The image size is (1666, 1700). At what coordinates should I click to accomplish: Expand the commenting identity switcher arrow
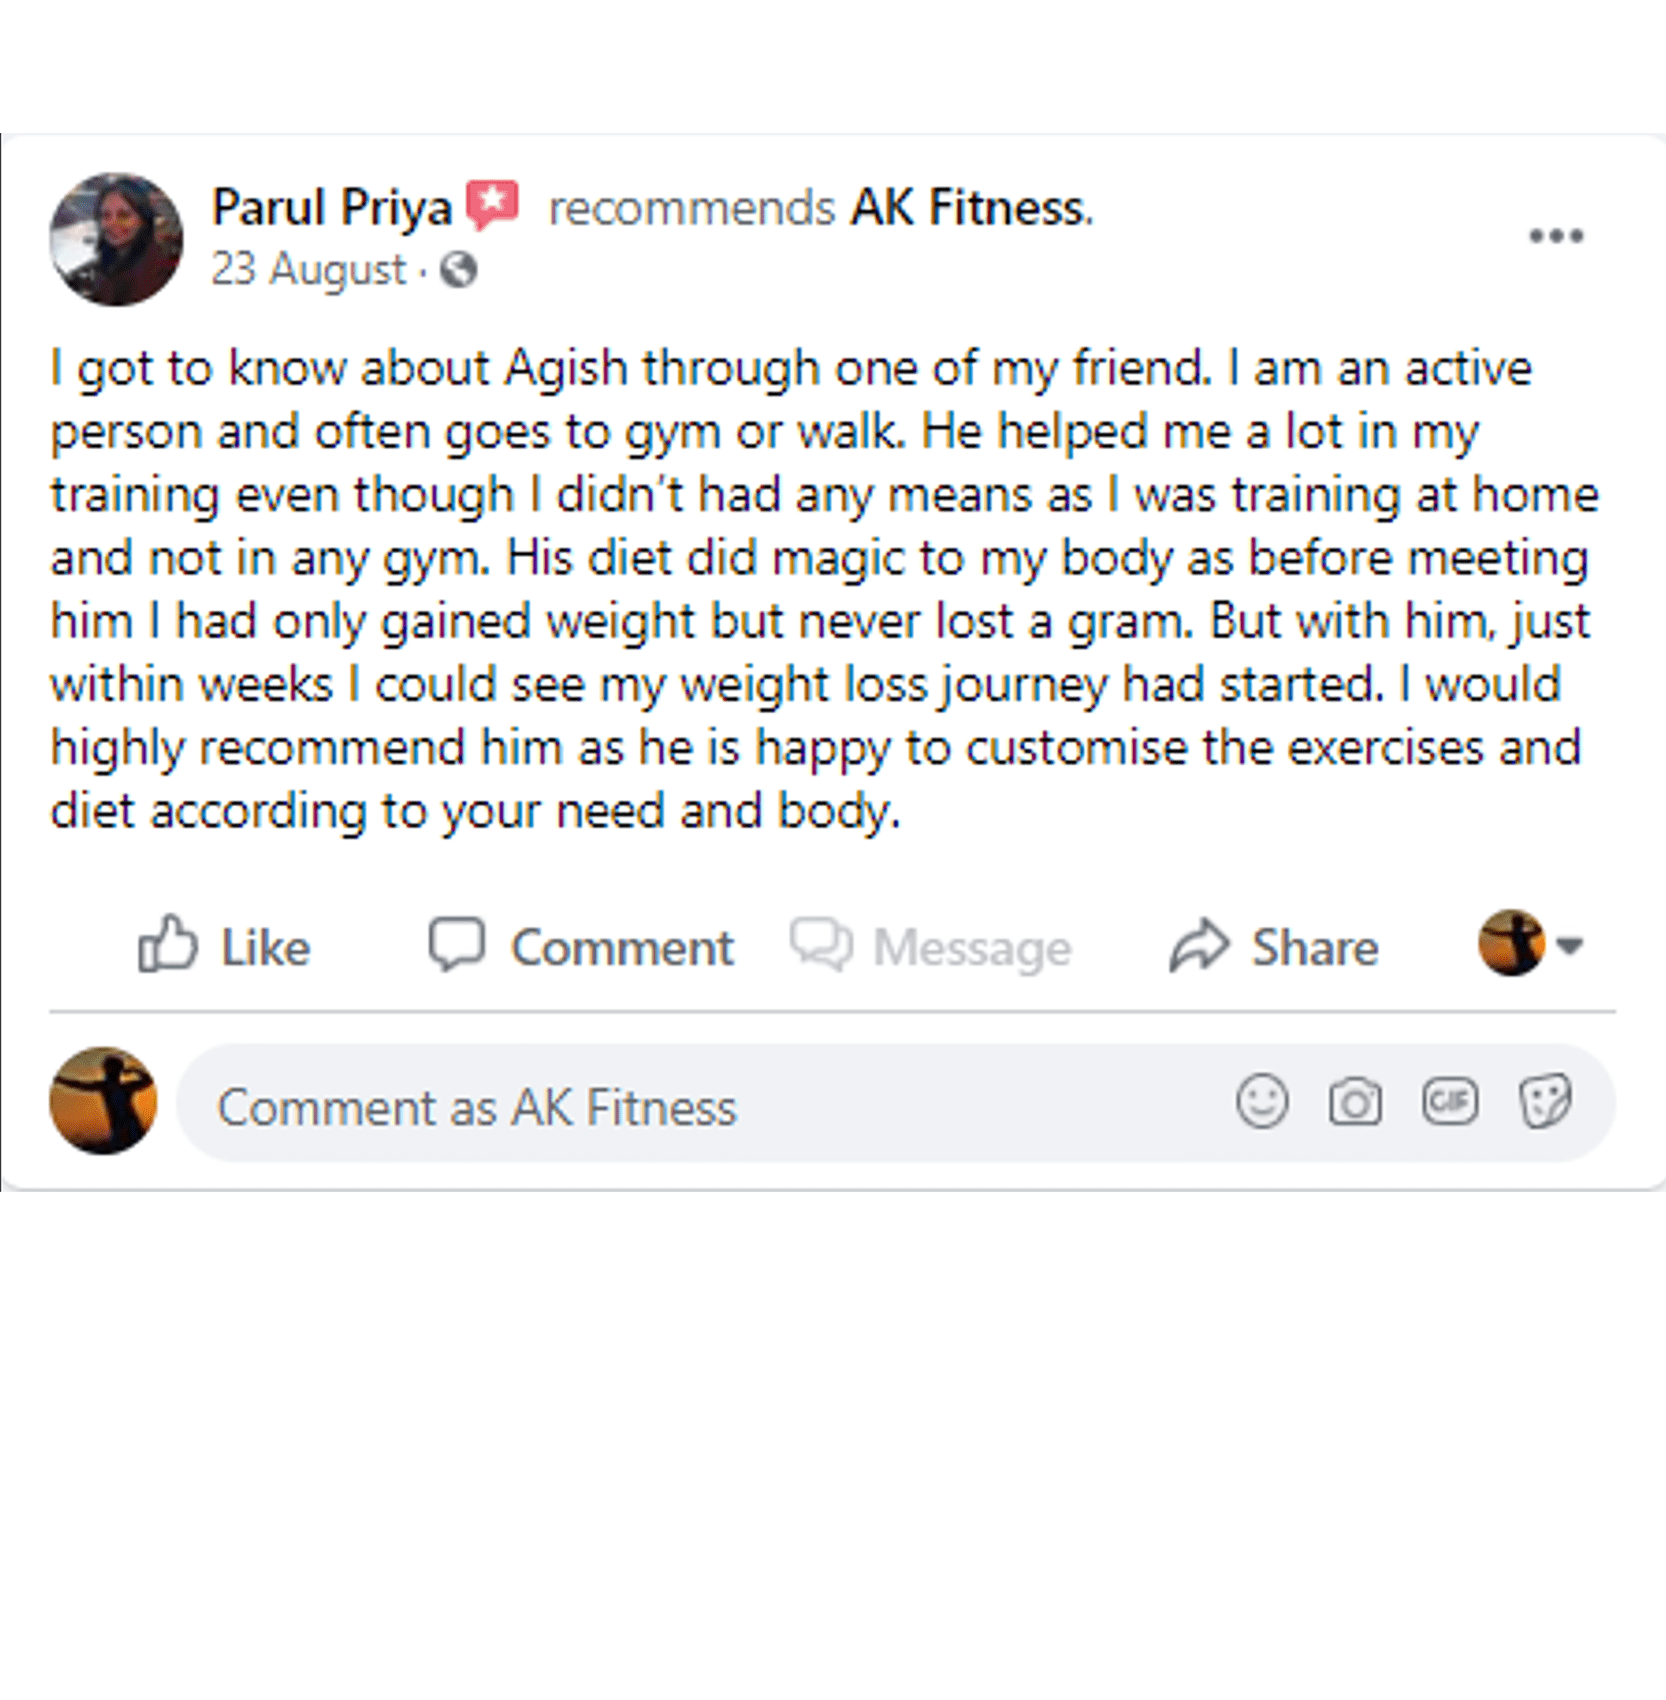pos(1570,945)
